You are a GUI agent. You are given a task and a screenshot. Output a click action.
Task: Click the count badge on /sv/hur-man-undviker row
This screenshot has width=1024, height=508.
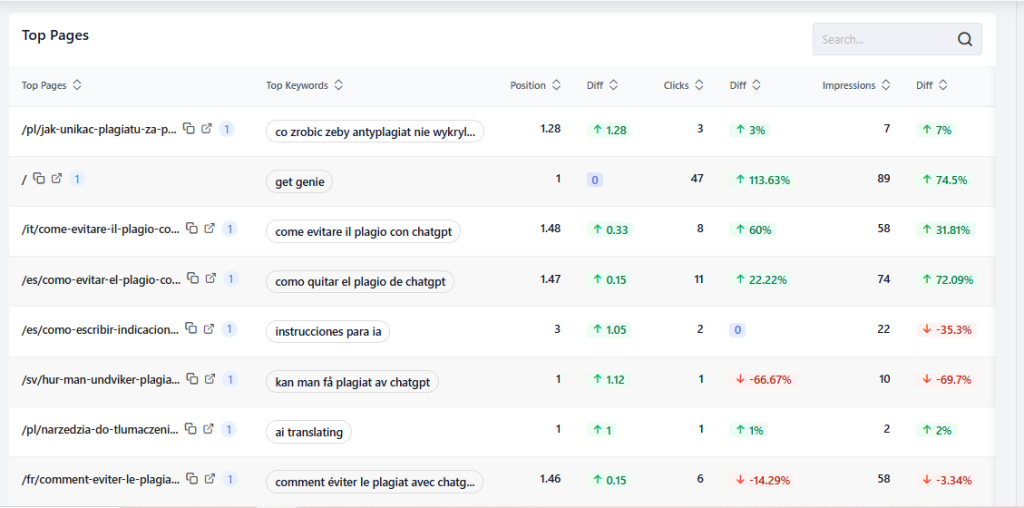tap(230, 379)
